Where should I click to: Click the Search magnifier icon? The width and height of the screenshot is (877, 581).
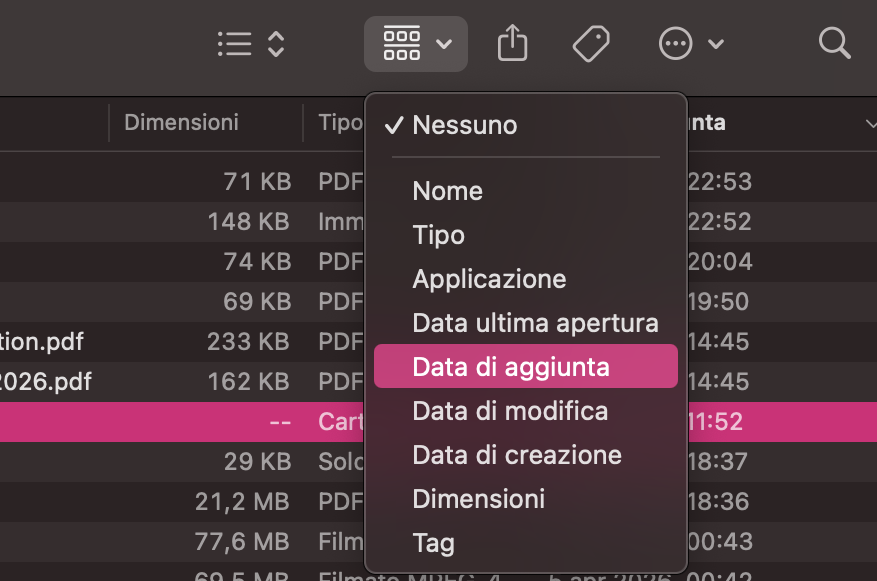pos(834,44)
